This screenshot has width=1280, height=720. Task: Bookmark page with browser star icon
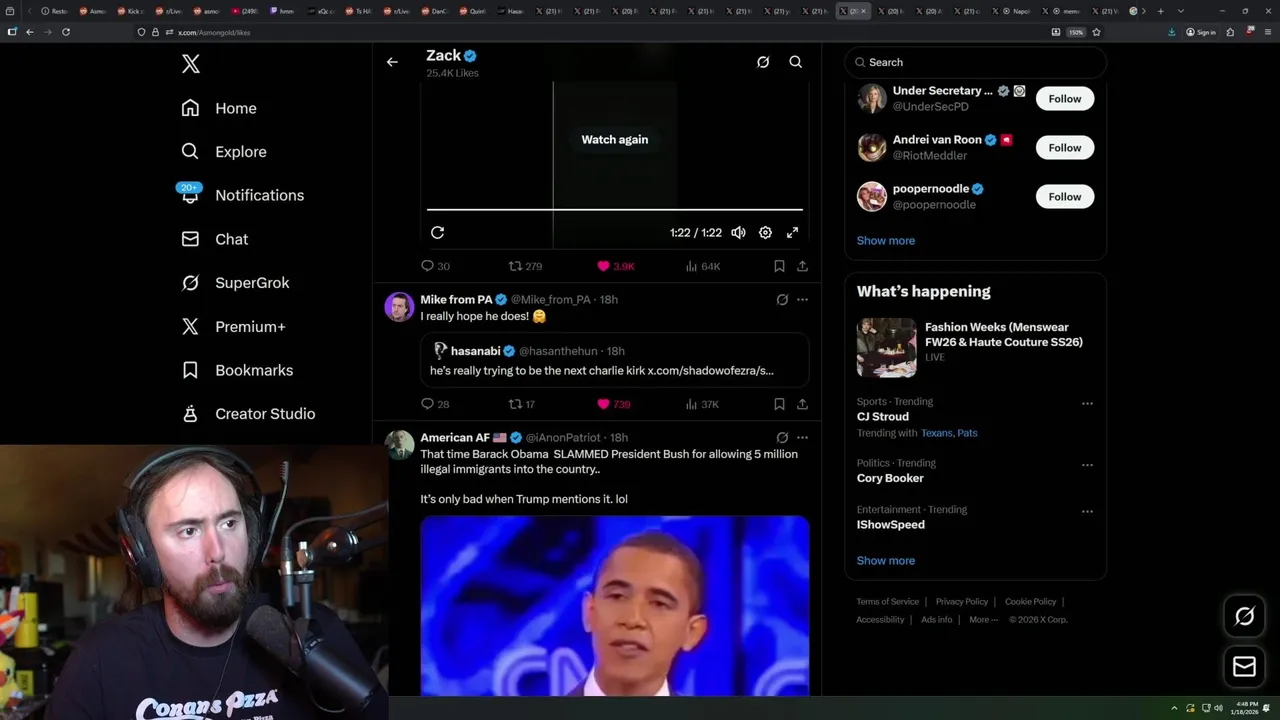1096,32
